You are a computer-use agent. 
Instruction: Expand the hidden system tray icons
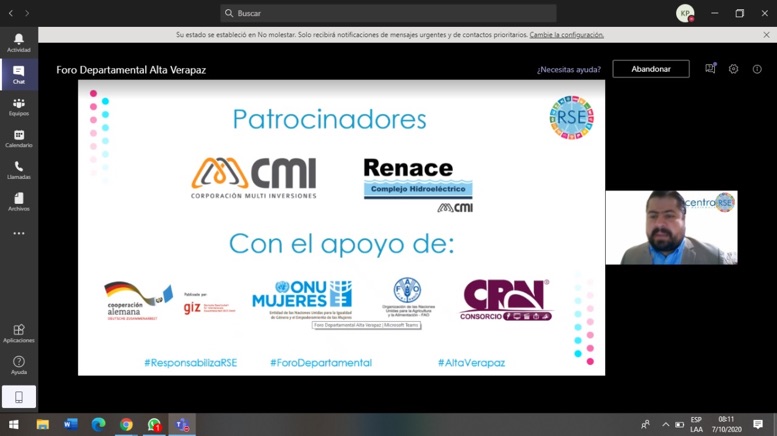point(666,425)
